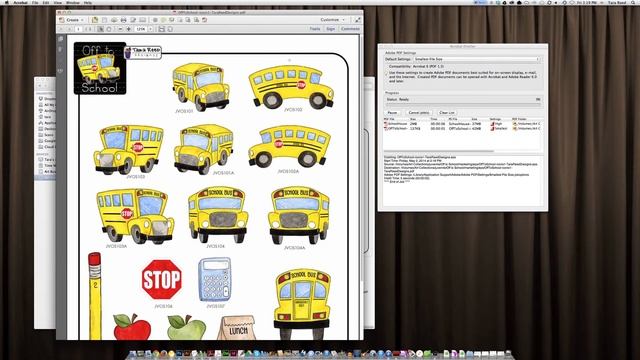Click the Pause button in Distiller
640x360 pixels.
(392, 112)
